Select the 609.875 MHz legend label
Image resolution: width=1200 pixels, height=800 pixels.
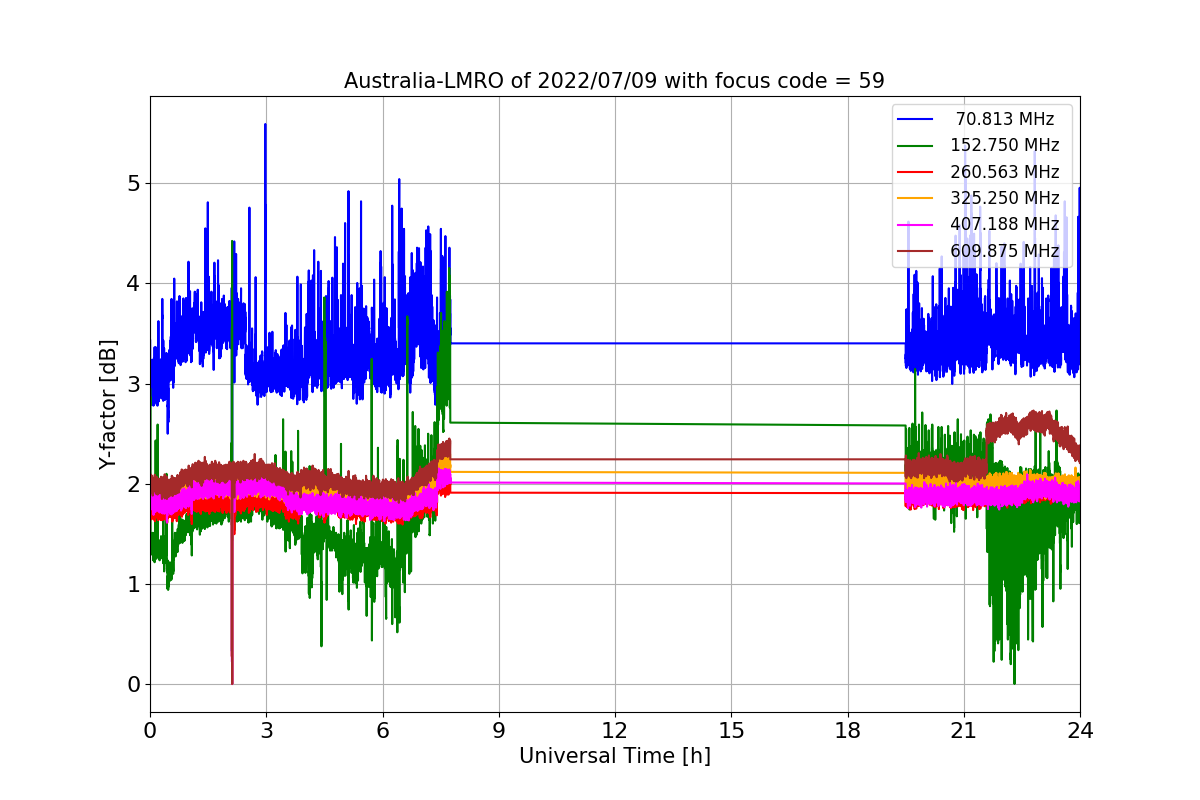[1005, 250]
